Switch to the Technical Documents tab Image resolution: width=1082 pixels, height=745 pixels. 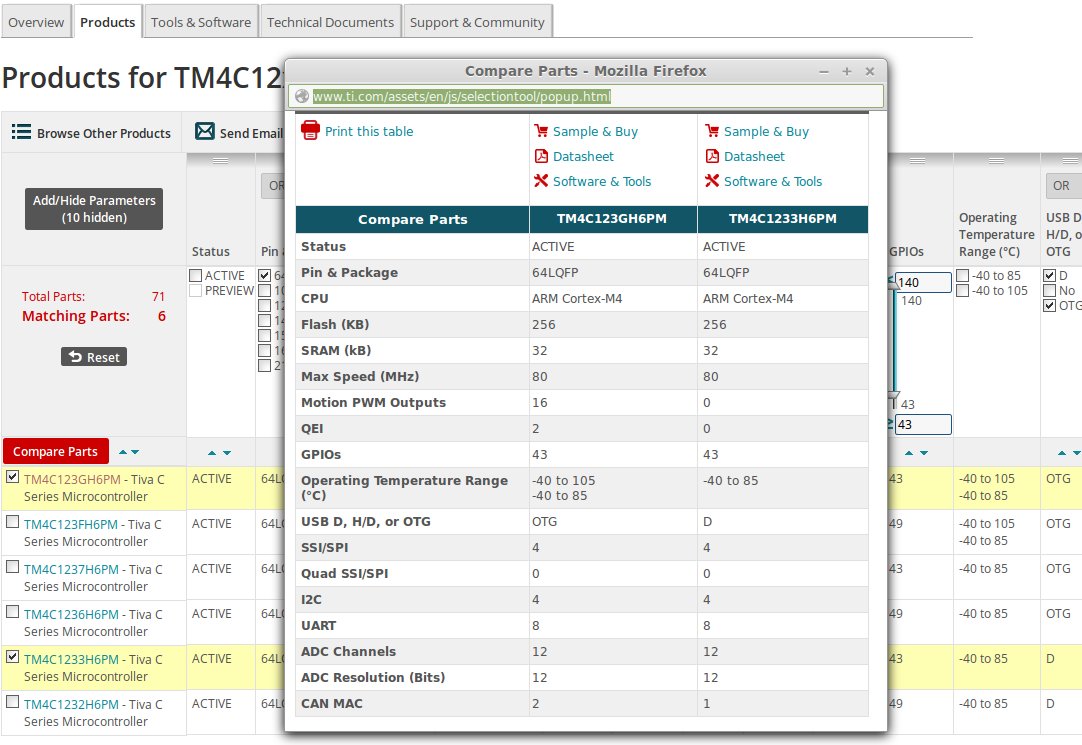point(330,22)
